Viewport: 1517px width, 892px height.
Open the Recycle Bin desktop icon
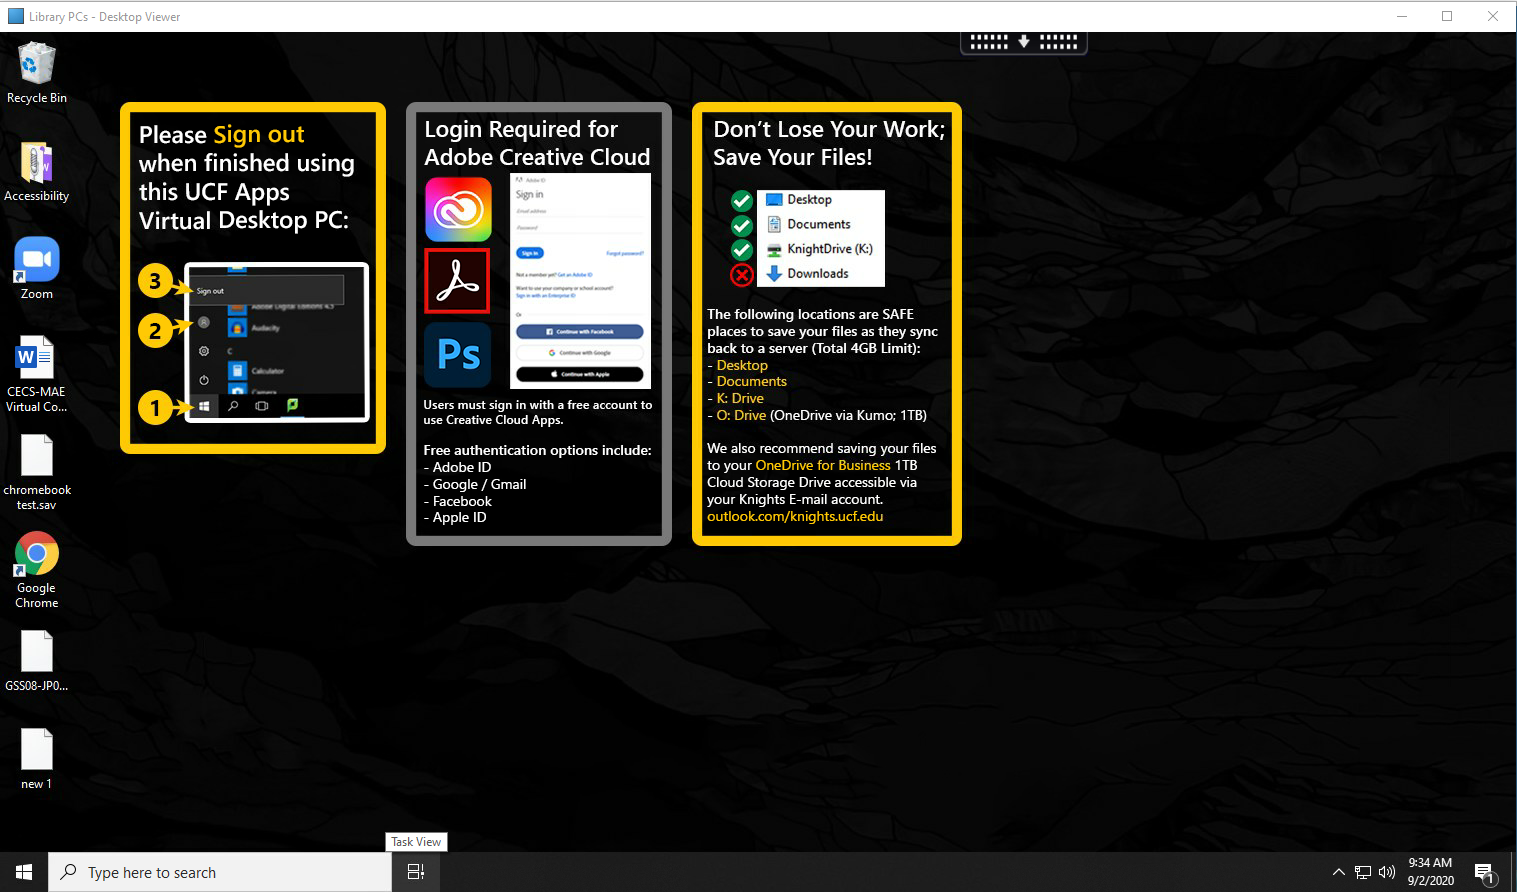click(37, 73)
